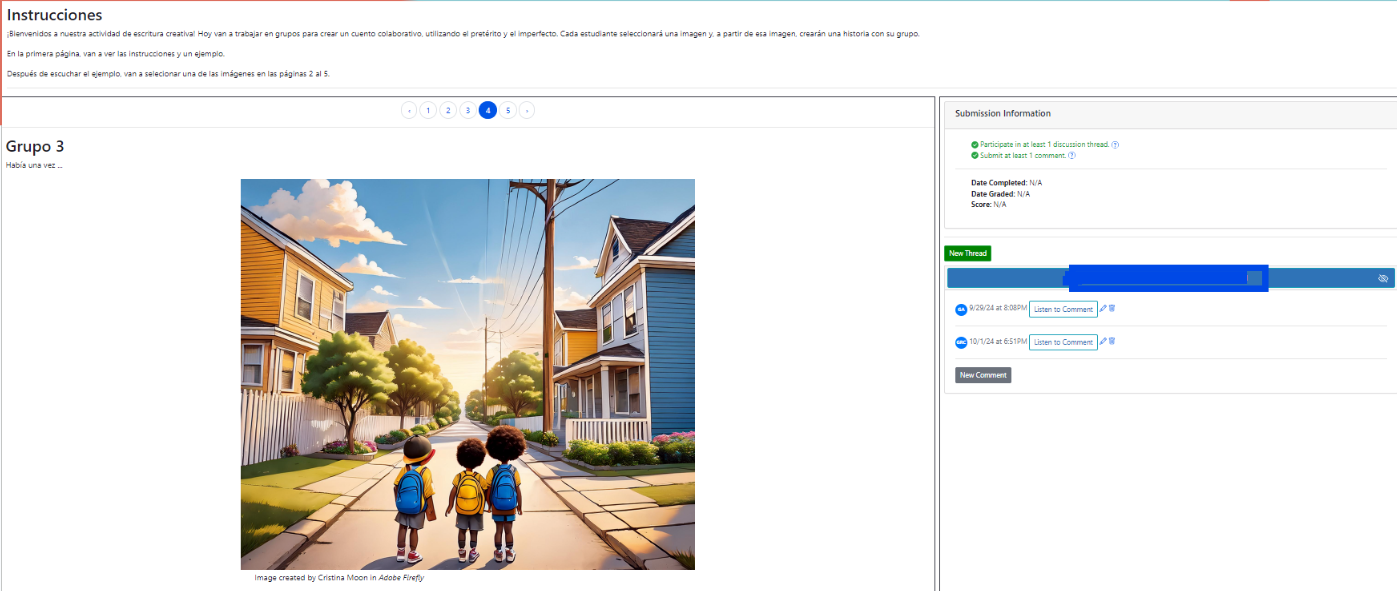Click avatar icon beside the 10/1/24 comment
This screenshot has height=591, width=1397.
pyautogui.click(x=961, y=343)
